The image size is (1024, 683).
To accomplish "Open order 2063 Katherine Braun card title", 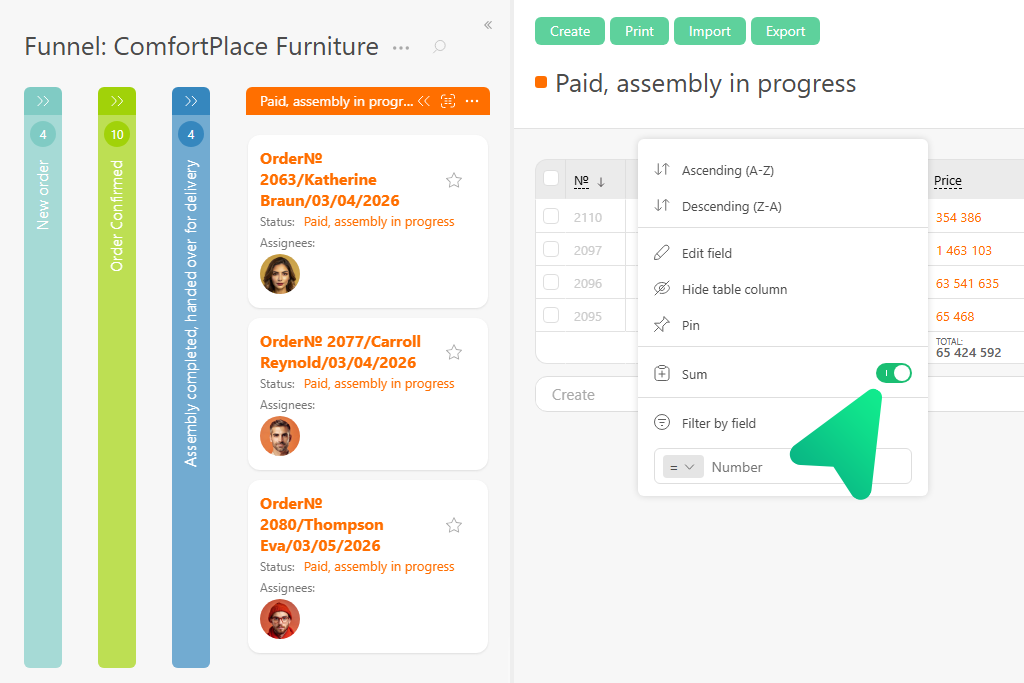I will [329, 180].
